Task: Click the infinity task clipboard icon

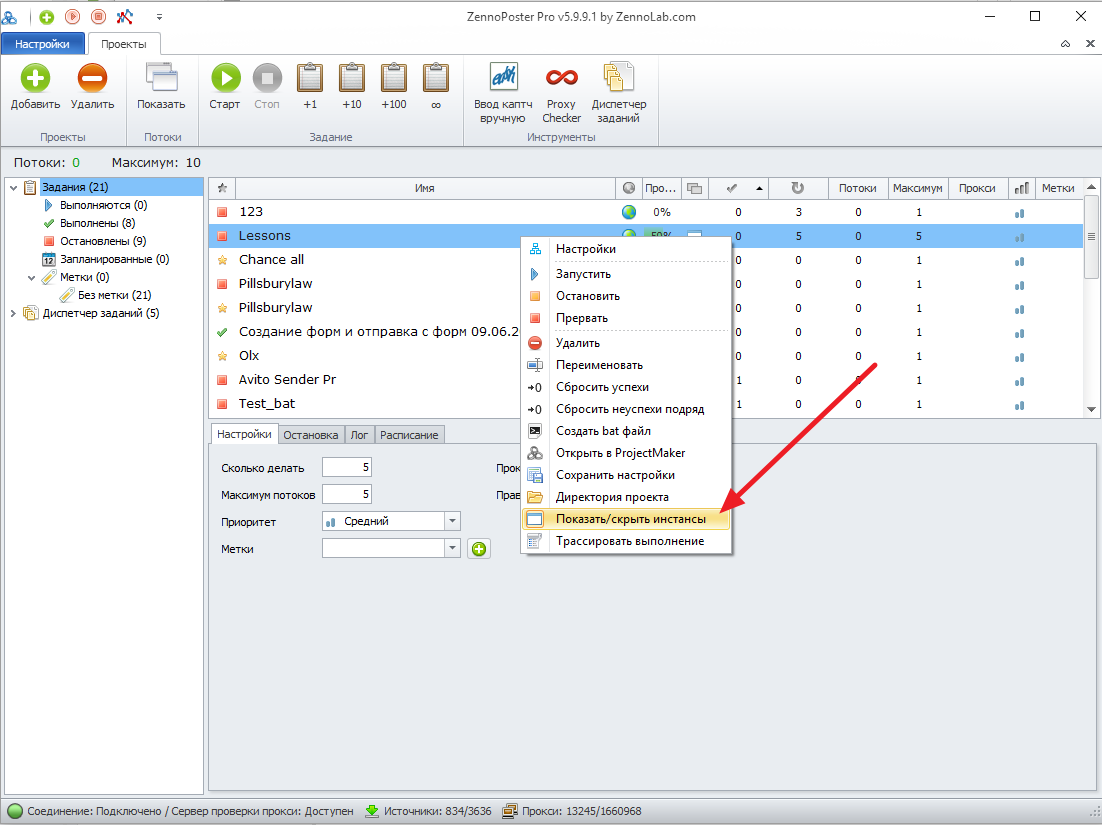Action: pos(435,78)
